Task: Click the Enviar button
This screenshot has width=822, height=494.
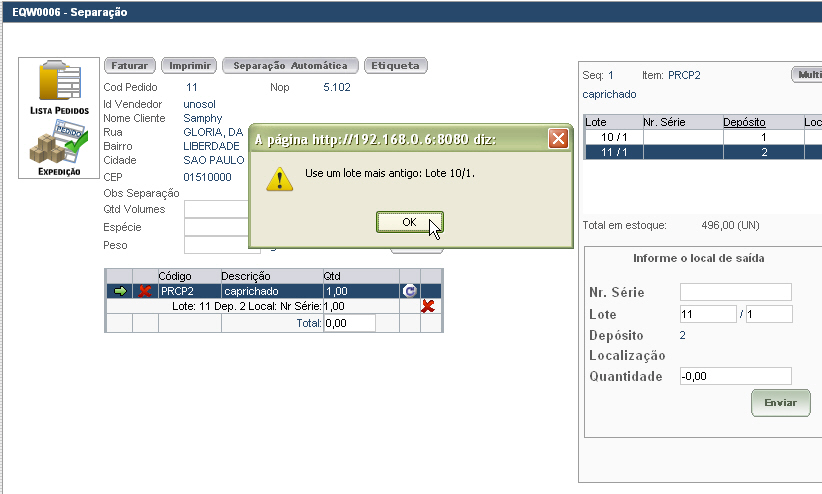Action: point(781,403)
